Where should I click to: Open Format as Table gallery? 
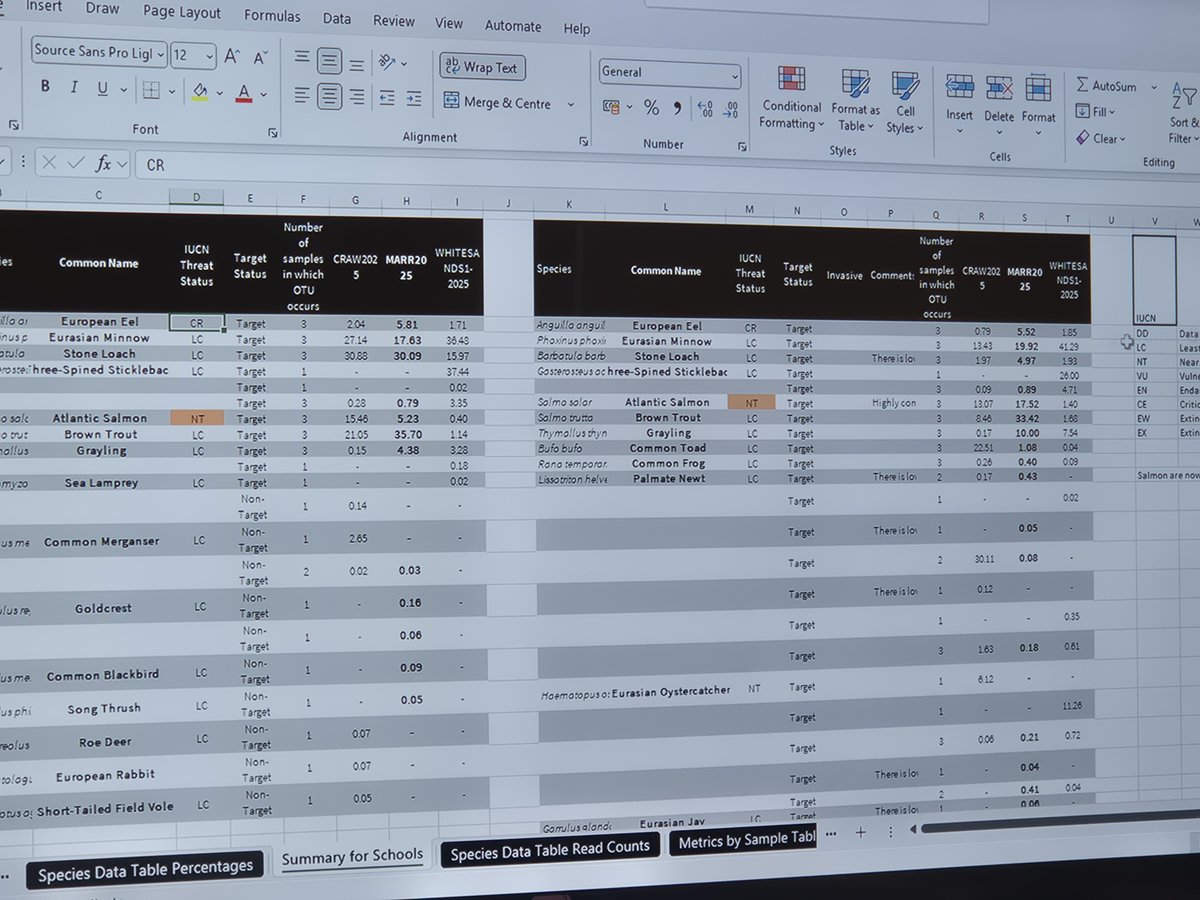[x=856, y=102]
